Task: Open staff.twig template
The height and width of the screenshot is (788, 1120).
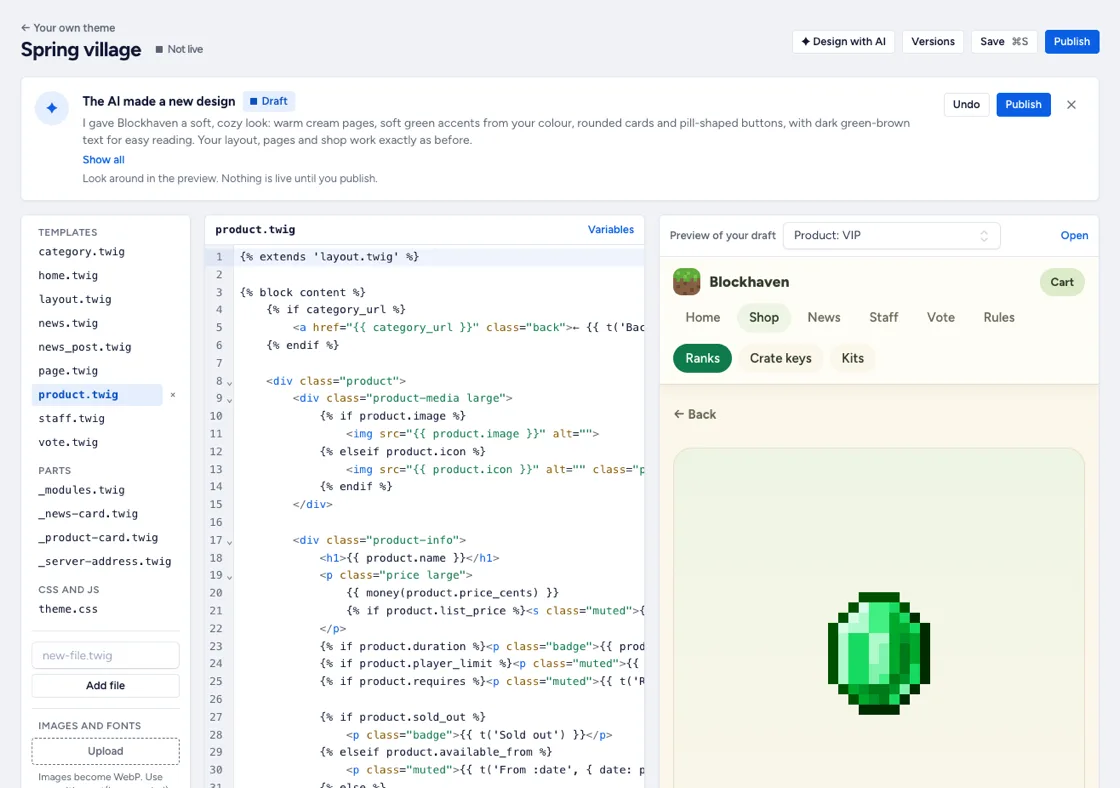Action: pos(71,418)
